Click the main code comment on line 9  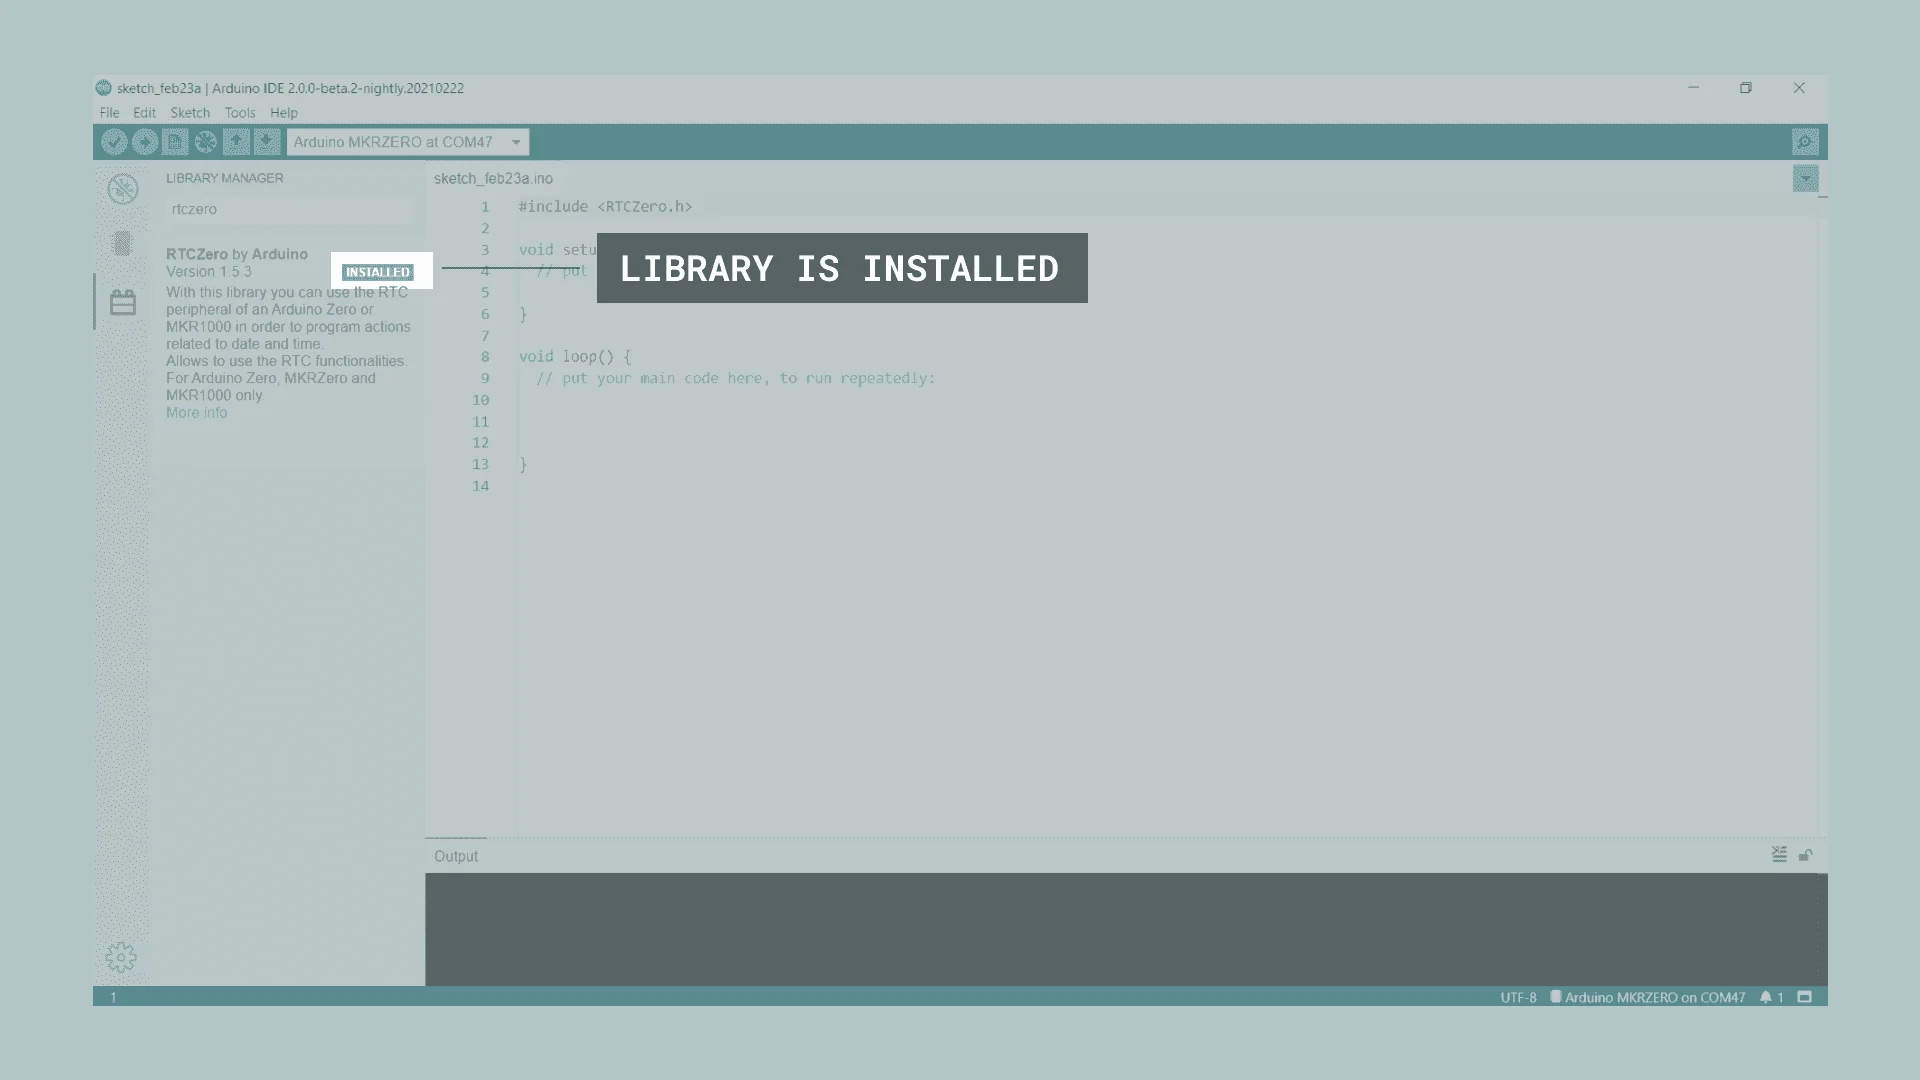pyautogui.click(x=736, y=378)
